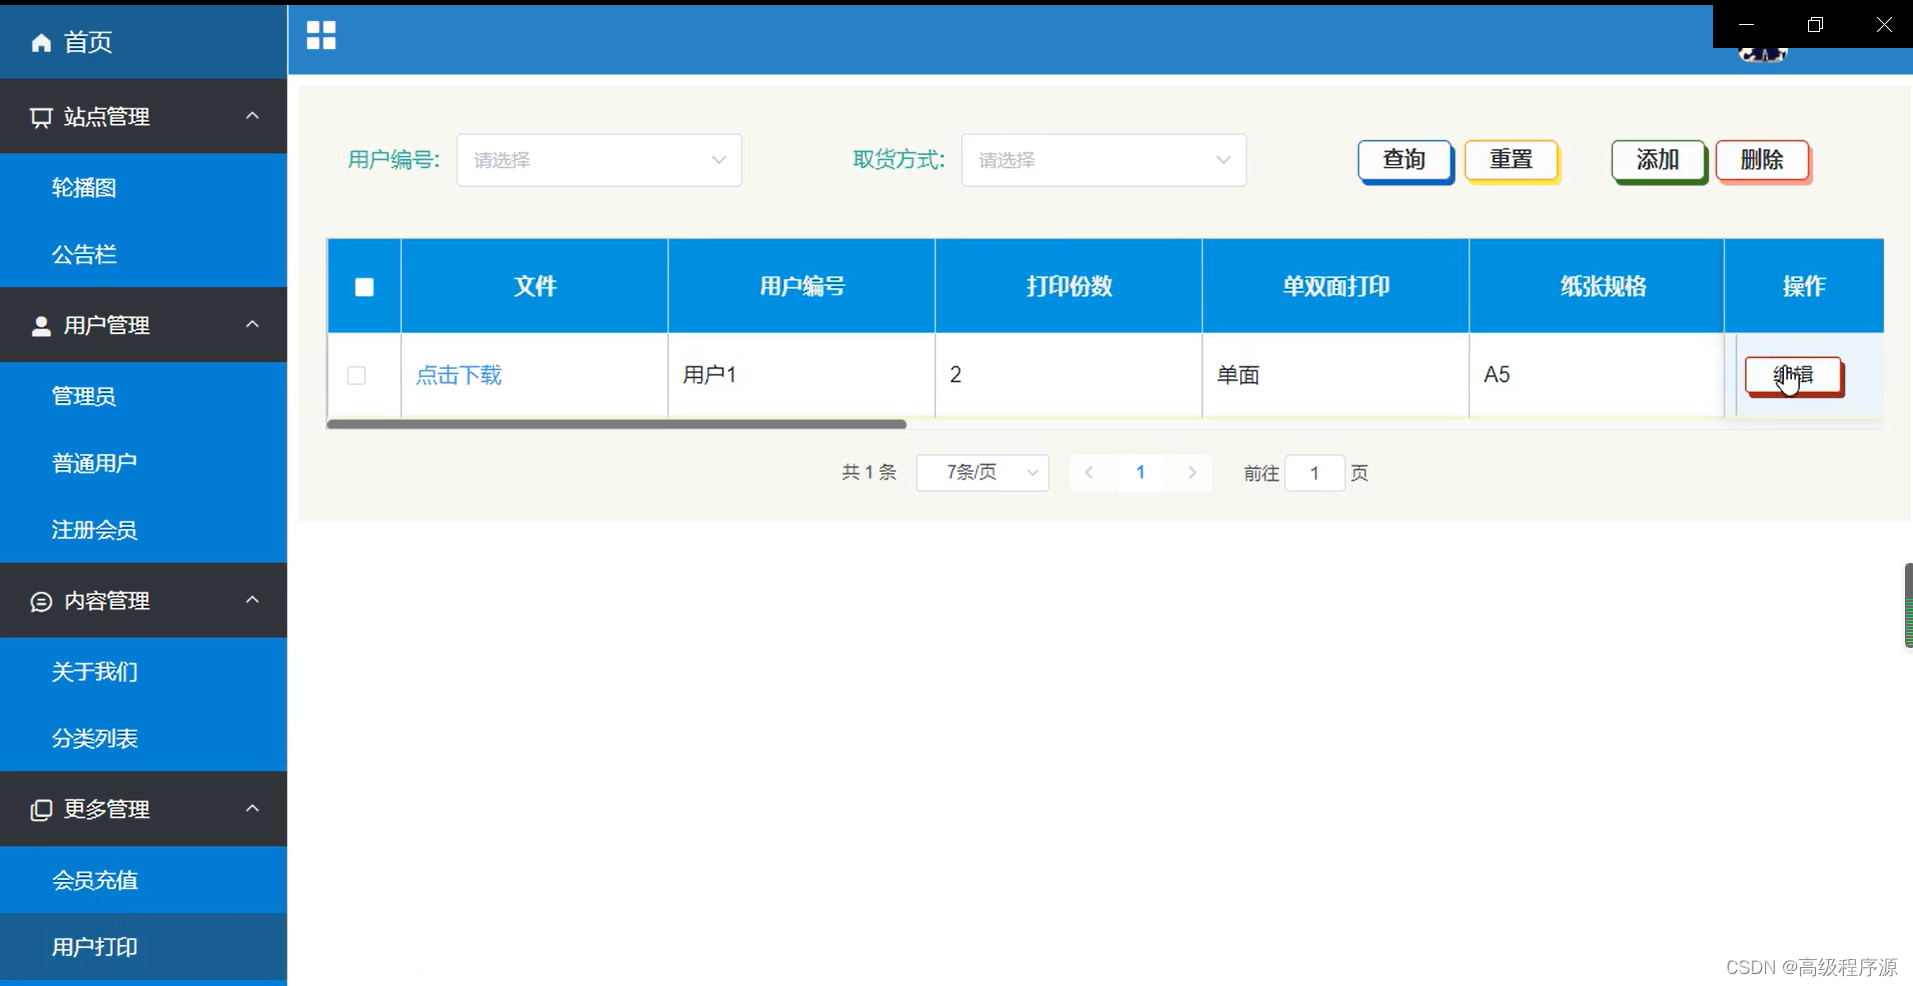Screen dimensions: 1913x986
Task: Click the grid menu icon in top bar
Action: 320,35
